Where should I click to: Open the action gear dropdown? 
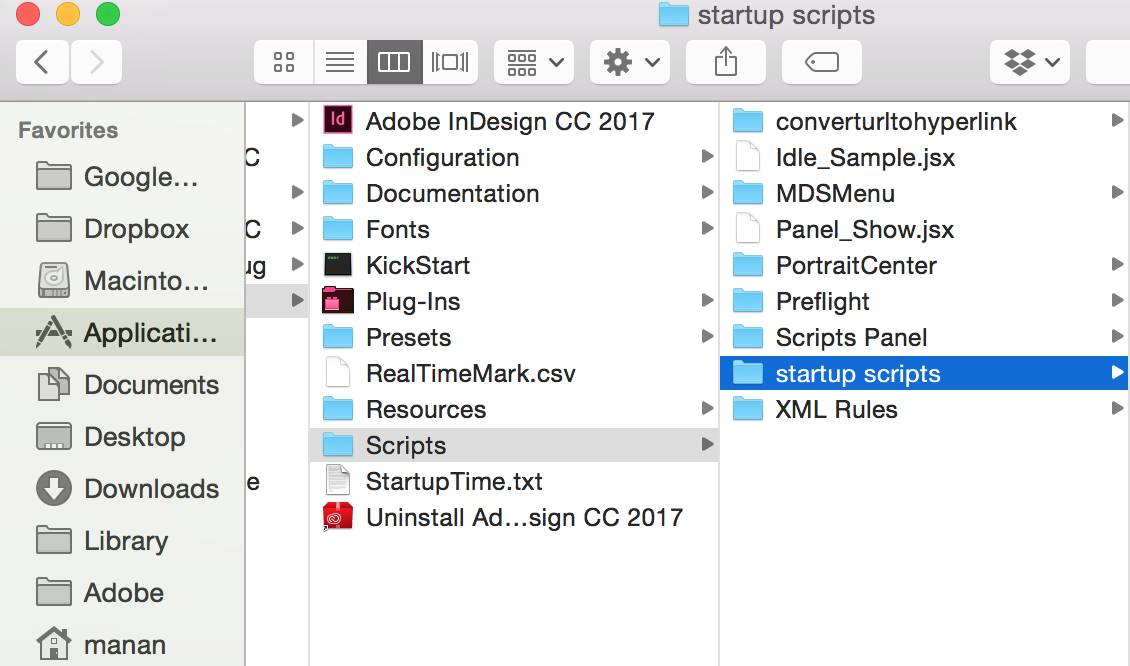click(x=629, y=61)
